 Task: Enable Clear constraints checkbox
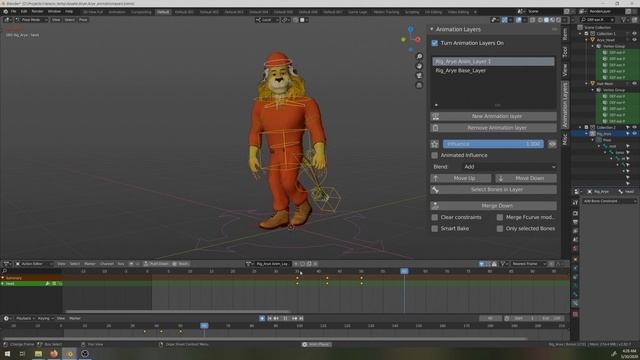(x=435, y=218)
